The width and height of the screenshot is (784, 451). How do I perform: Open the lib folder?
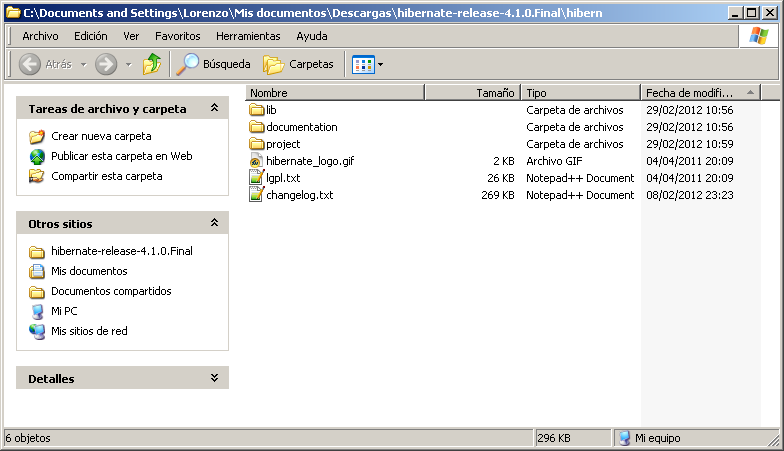[x=271, y=110]
